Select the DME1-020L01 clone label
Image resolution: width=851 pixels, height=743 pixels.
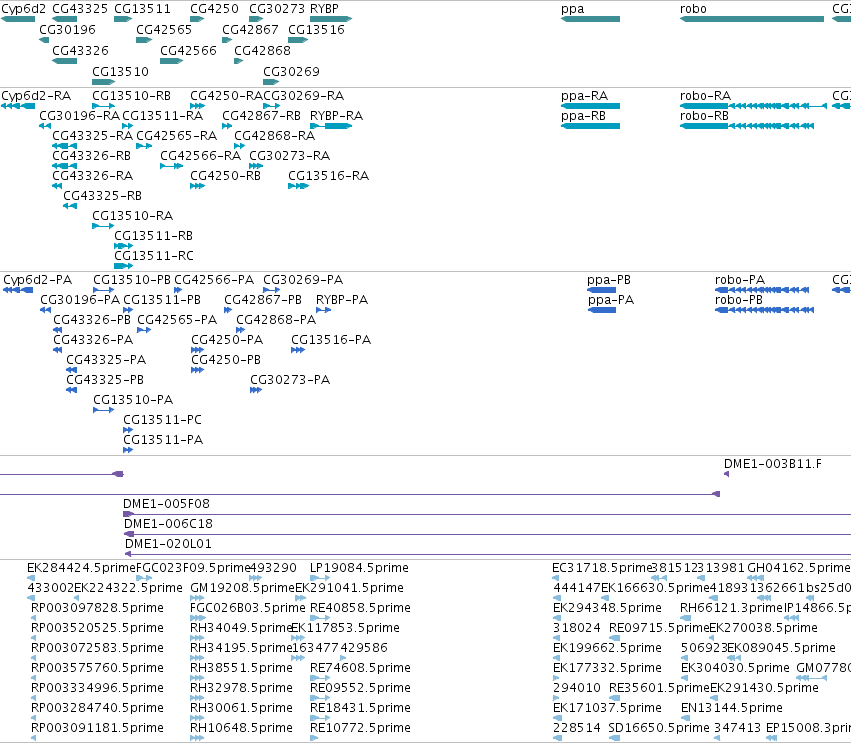coord(168,544)
